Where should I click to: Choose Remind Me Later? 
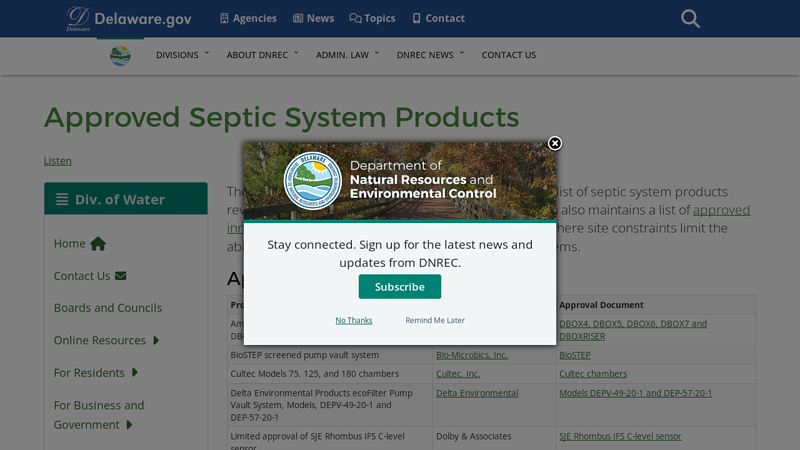435,320
